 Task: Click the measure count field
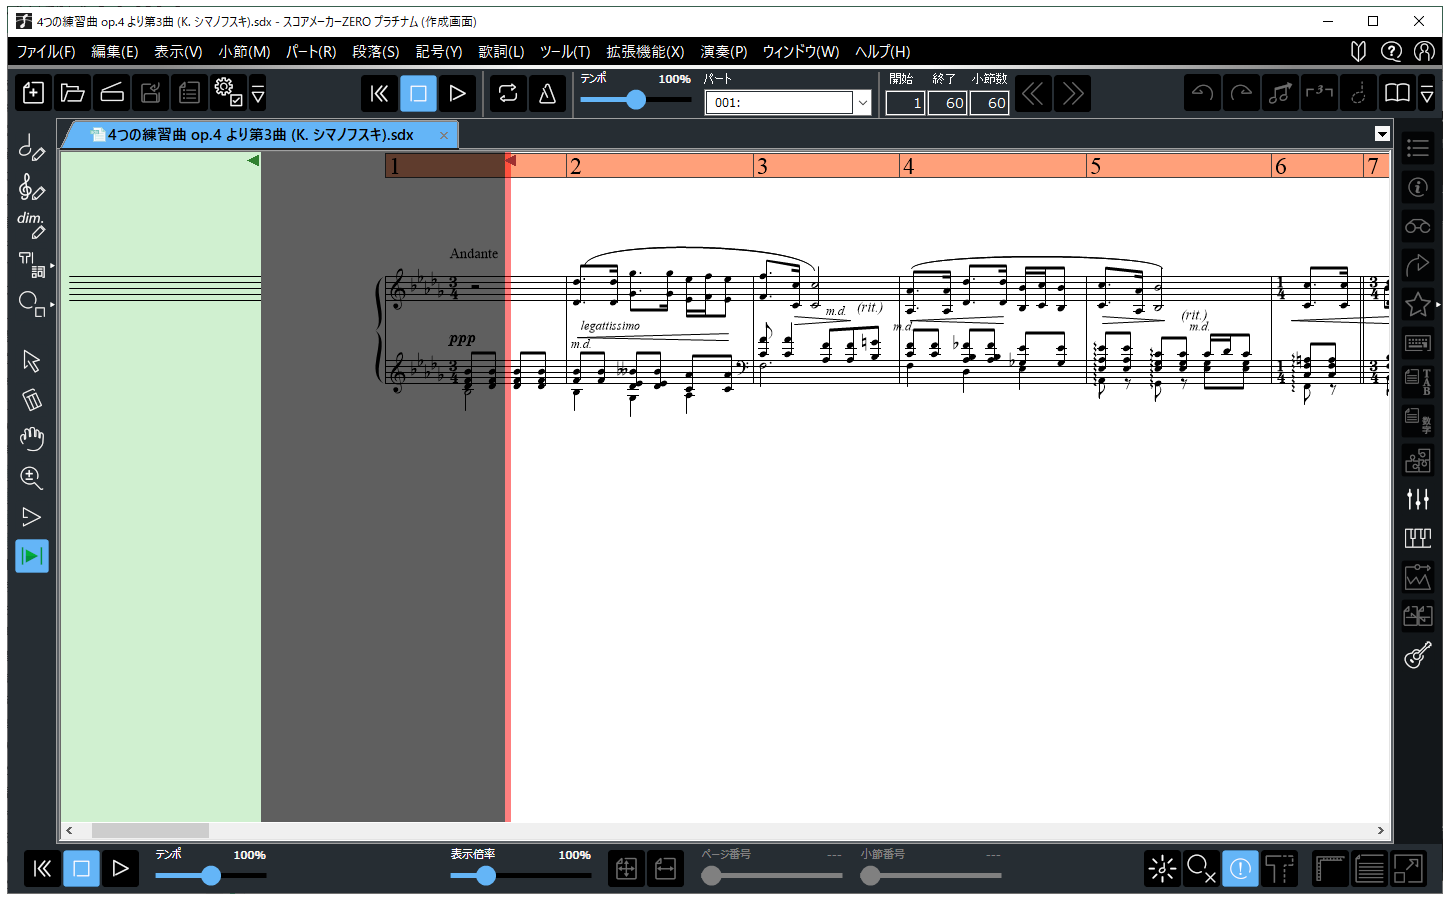[989, 102]
